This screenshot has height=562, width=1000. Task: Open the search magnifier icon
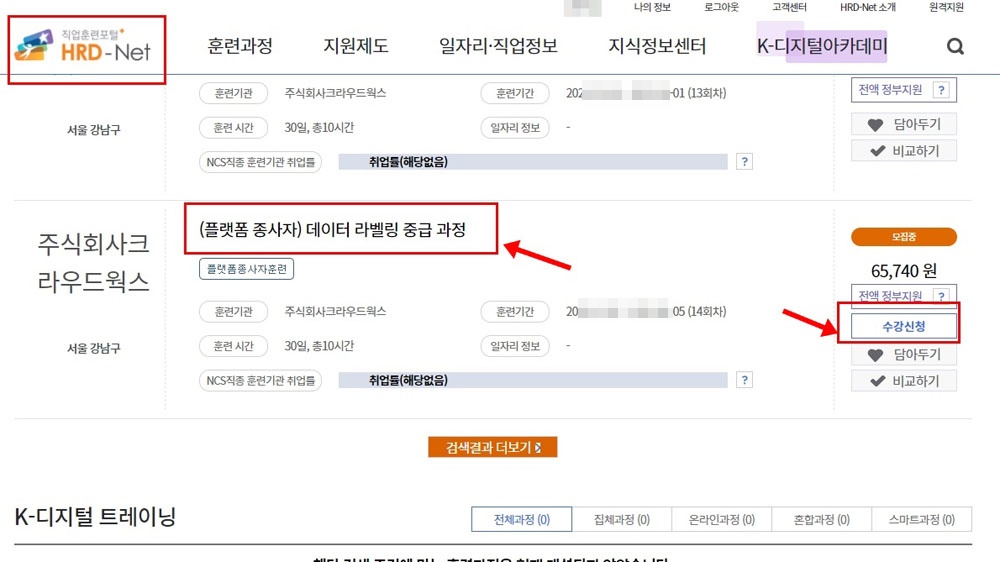(x=955, y=46)
